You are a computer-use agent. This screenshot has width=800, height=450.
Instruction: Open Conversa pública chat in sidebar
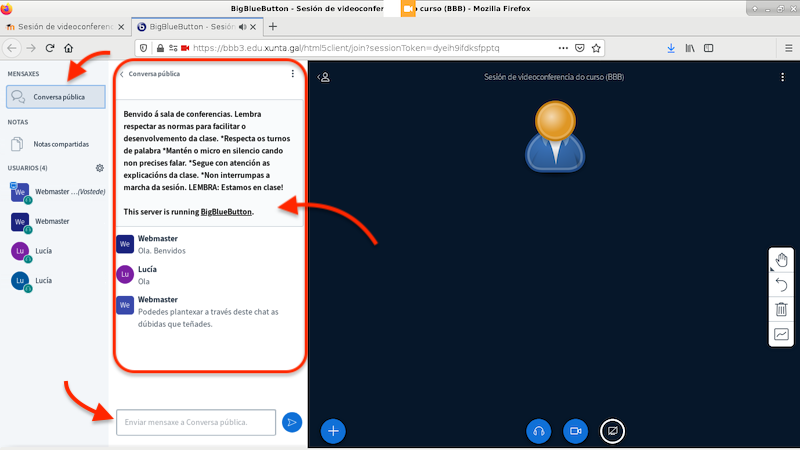click(x=56, y=97)
